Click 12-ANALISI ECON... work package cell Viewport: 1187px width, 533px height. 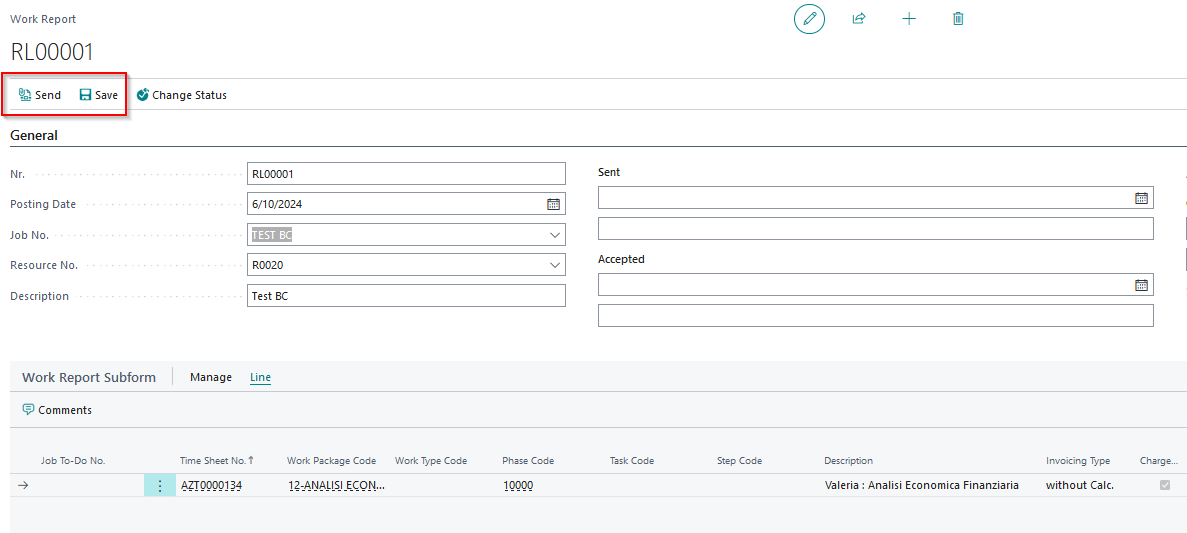pos(337,485)
